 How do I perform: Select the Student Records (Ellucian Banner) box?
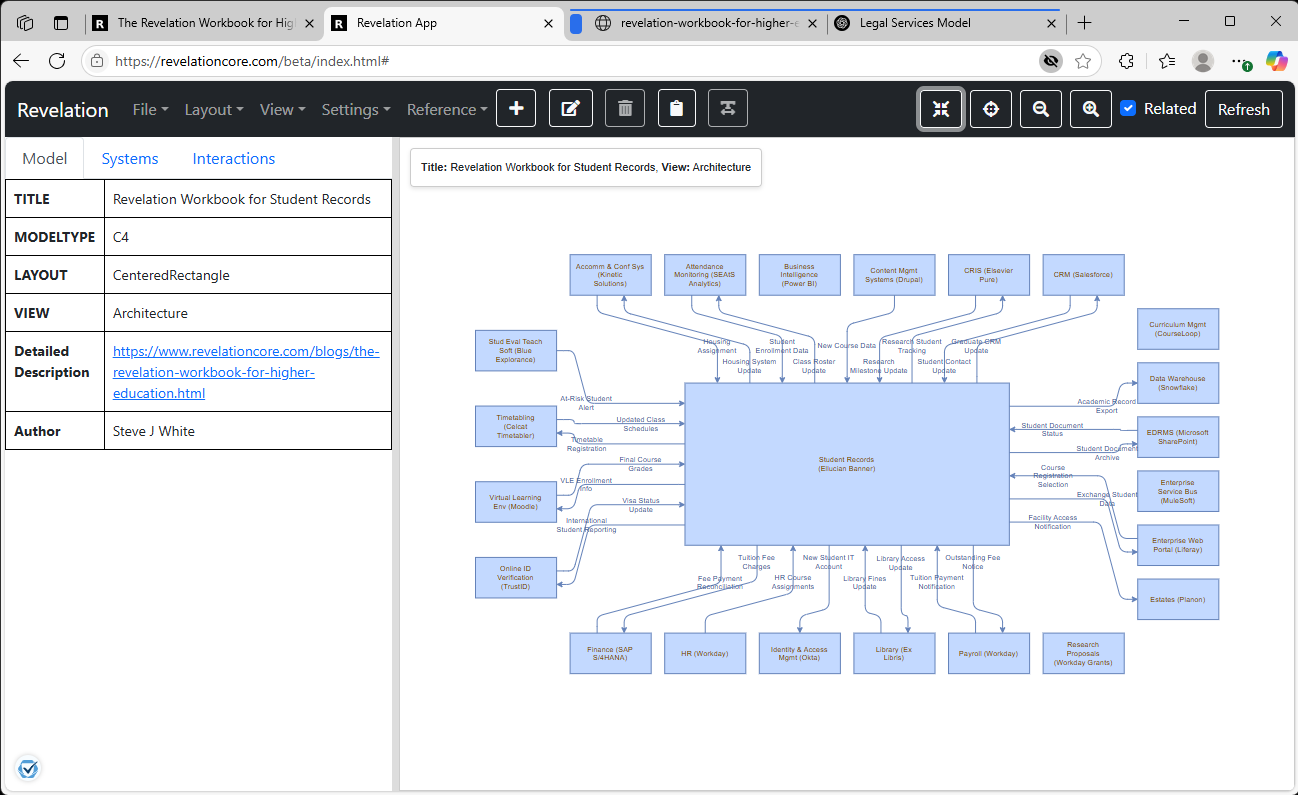(847, 462)
